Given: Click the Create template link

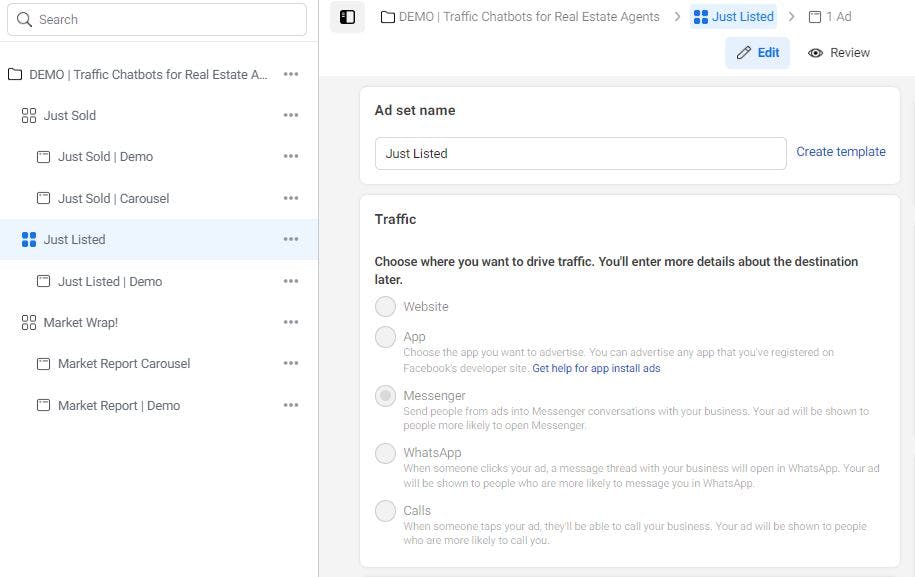Looking at the screenshot, I should pyautogui.click(x=840, y=152).
